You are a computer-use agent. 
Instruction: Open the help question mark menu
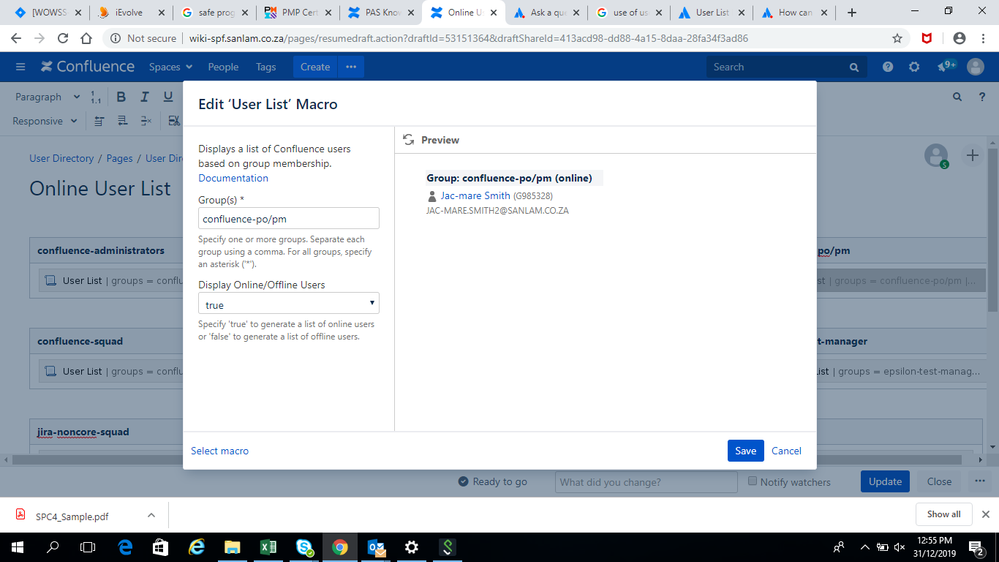click(x=888, y=67)
